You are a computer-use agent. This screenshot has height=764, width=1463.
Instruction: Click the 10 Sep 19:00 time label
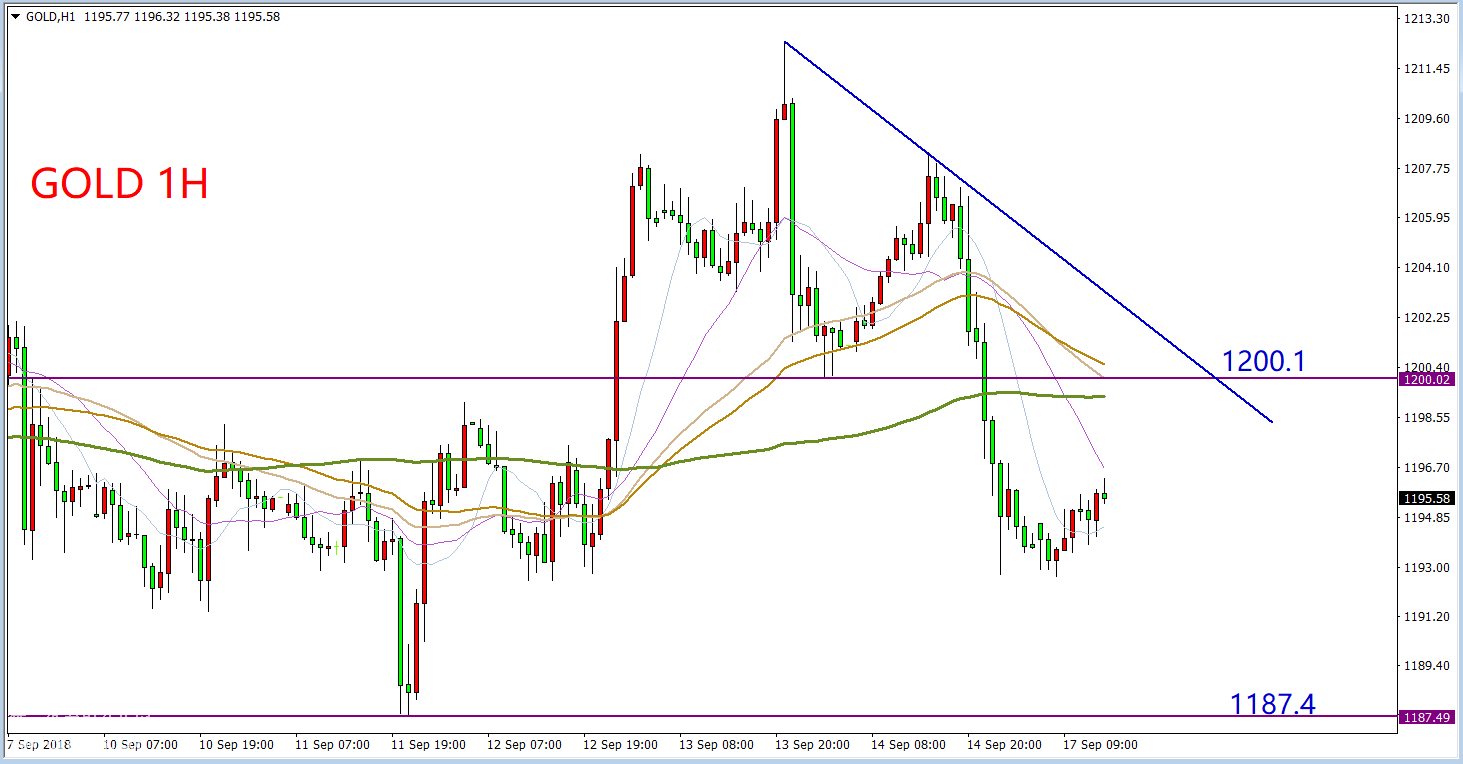[237, 745]
